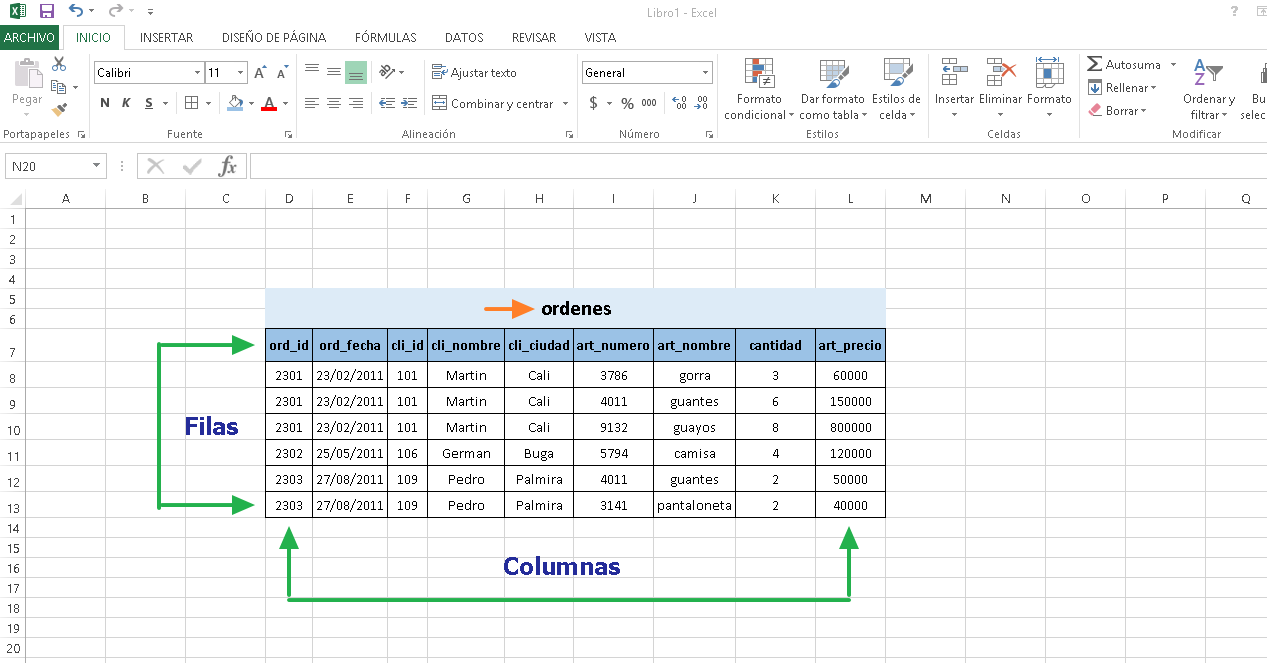
Task: Select the column K header
Action: coord(775,199)
